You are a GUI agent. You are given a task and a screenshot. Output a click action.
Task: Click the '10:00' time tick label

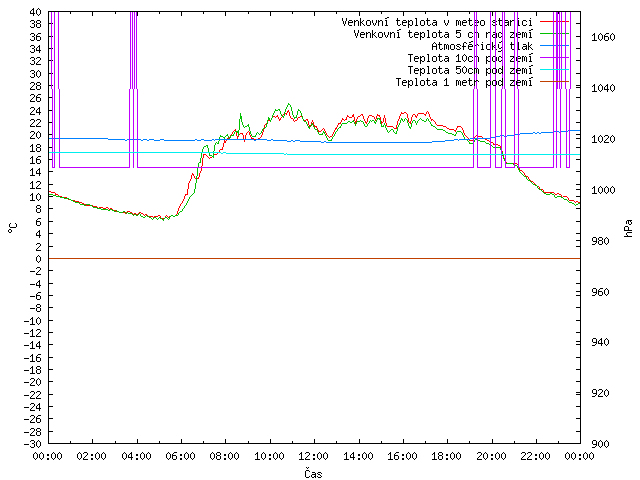269,456
